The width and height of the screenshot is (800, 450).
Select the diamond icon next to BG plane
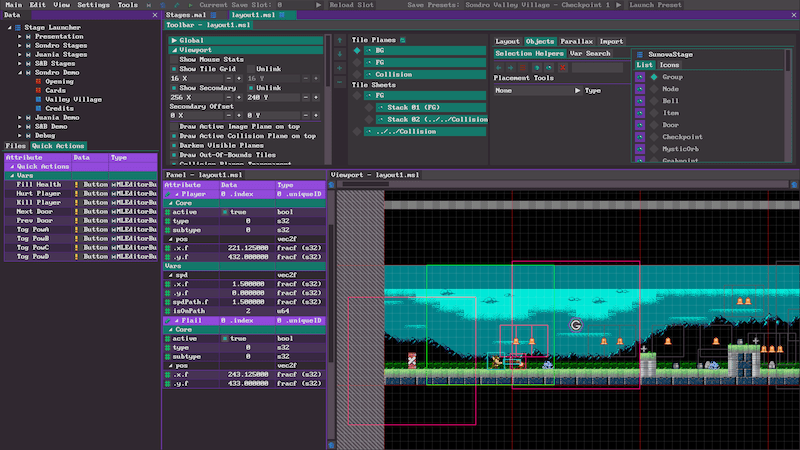point(357,49)
